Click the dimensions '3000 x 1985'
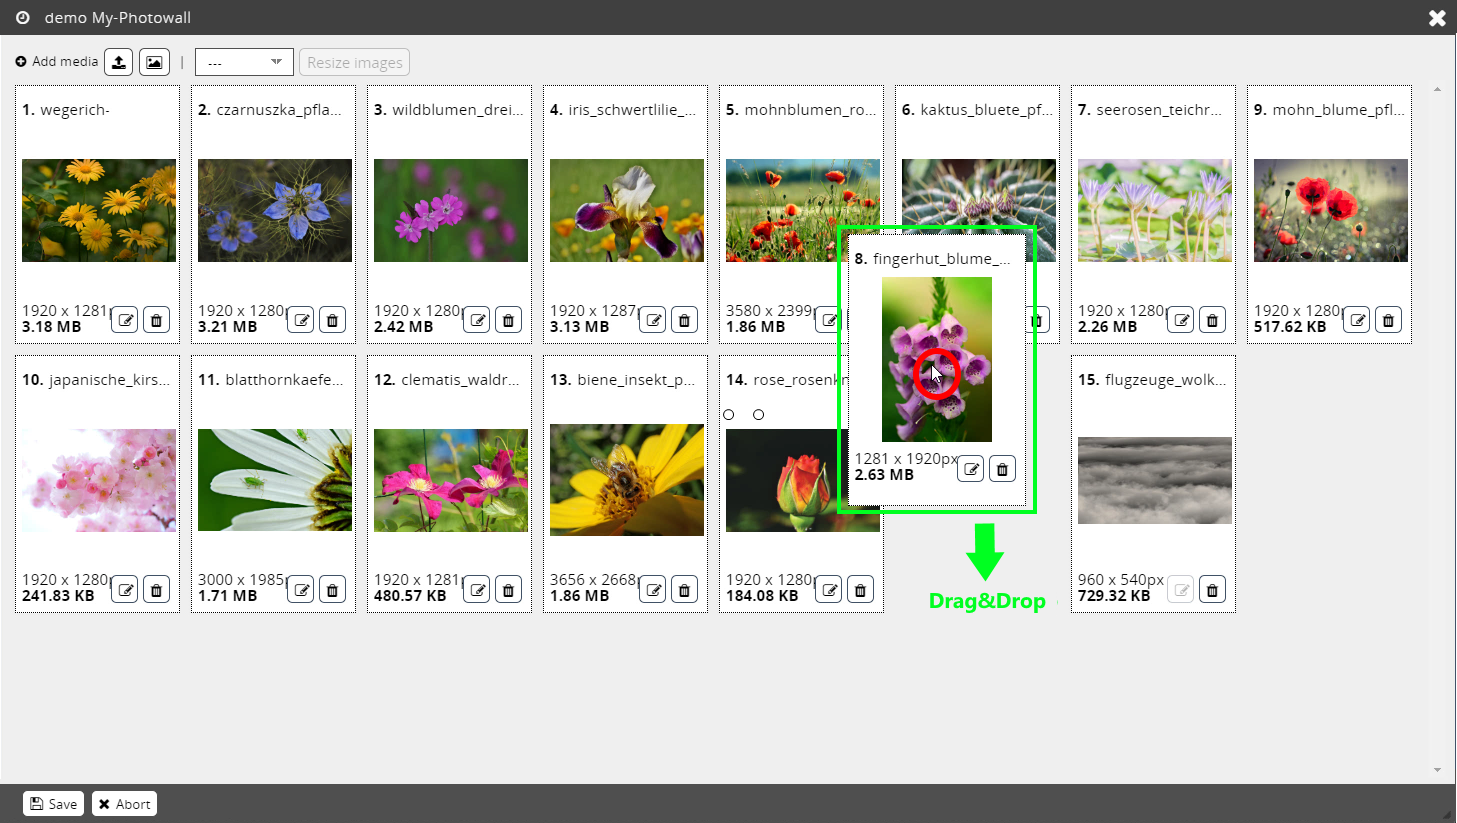This screenshot has width=1457, height=823. point(241,580)
